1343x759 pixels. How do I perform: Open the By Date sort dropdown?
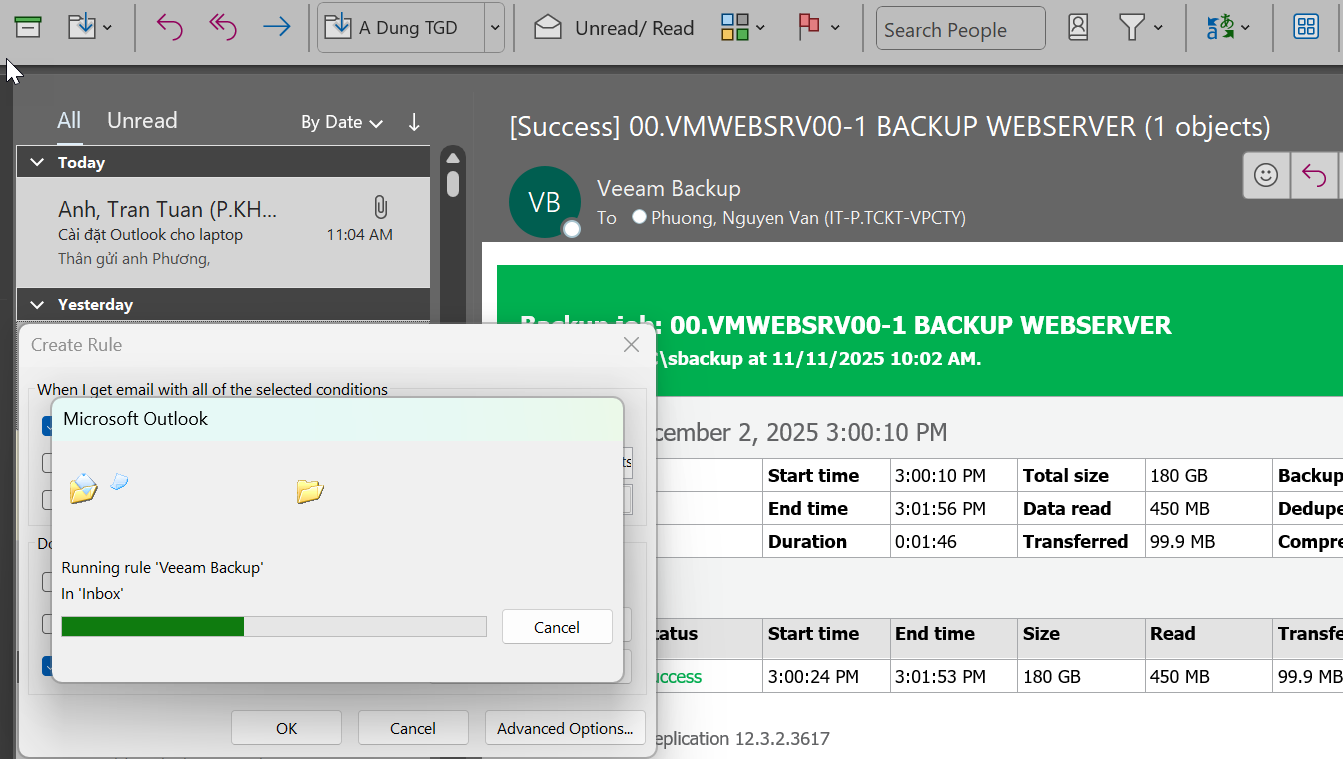[x=342, y=122]
